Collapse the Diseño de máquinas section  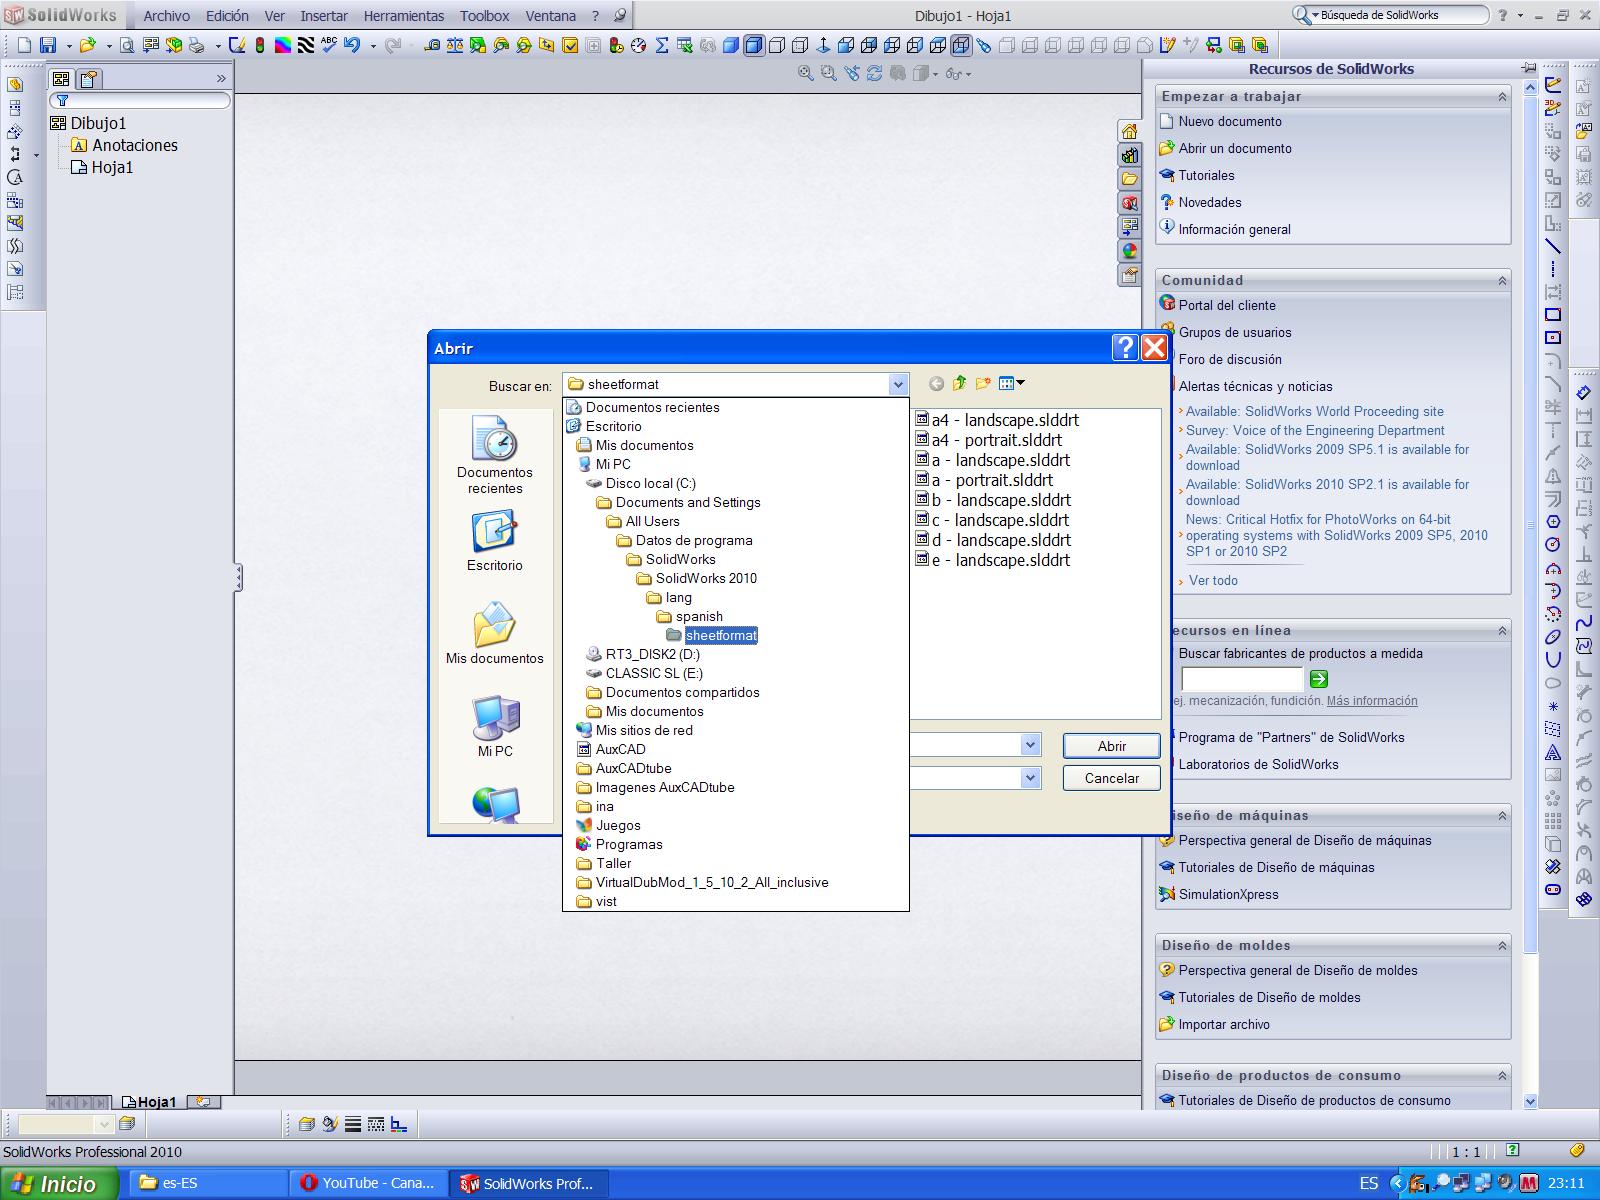click(x=1502, y=816)
